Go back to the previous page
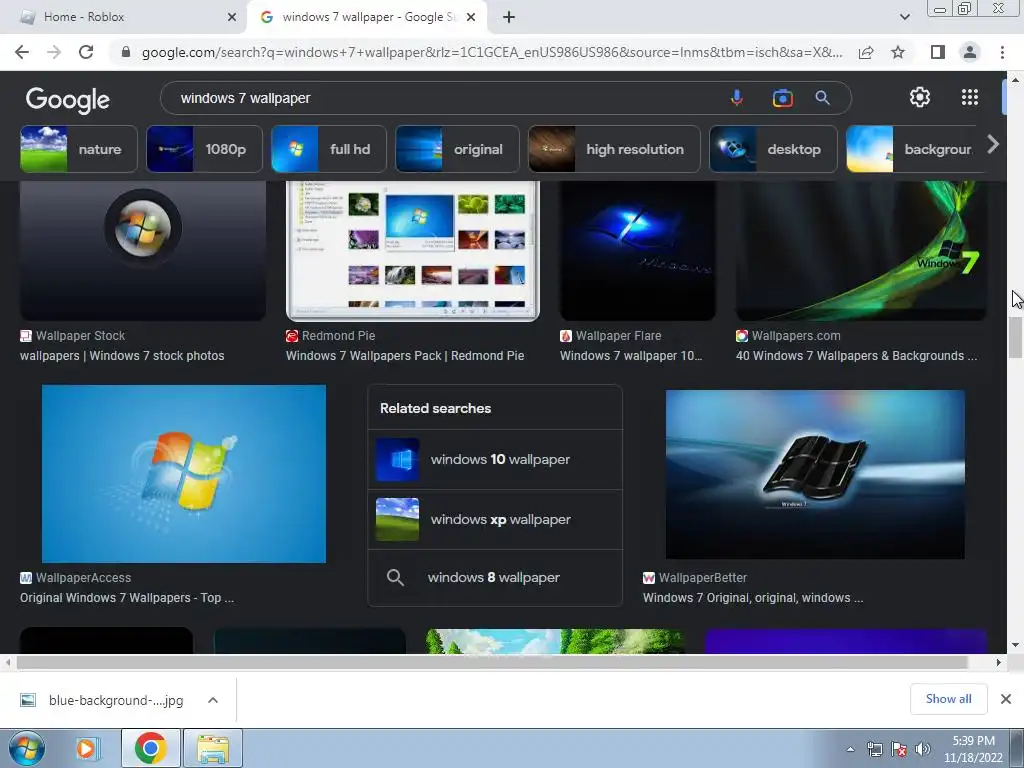 22,52
